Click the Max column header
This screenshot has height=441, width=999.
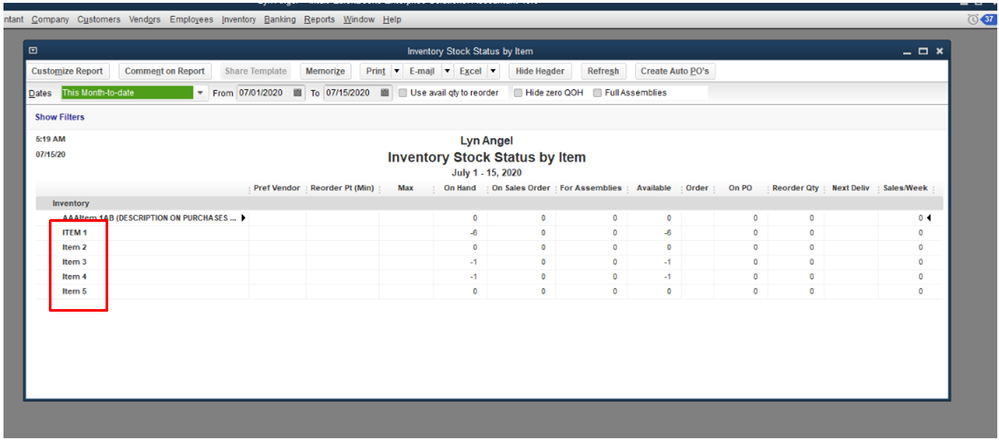406,189
